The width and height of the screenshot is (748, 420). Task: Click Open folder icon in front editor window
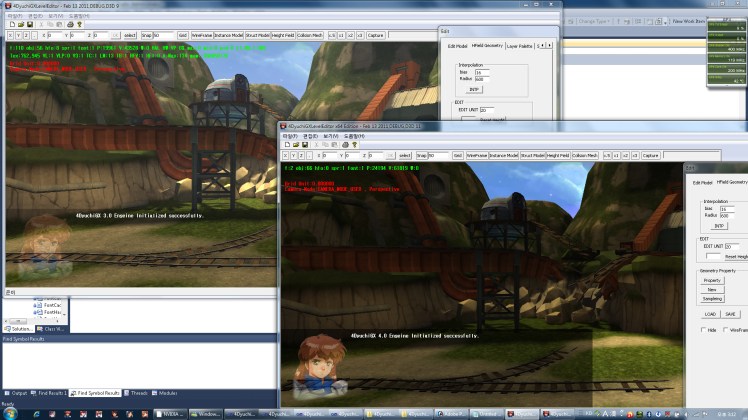(x=296, y=145)
